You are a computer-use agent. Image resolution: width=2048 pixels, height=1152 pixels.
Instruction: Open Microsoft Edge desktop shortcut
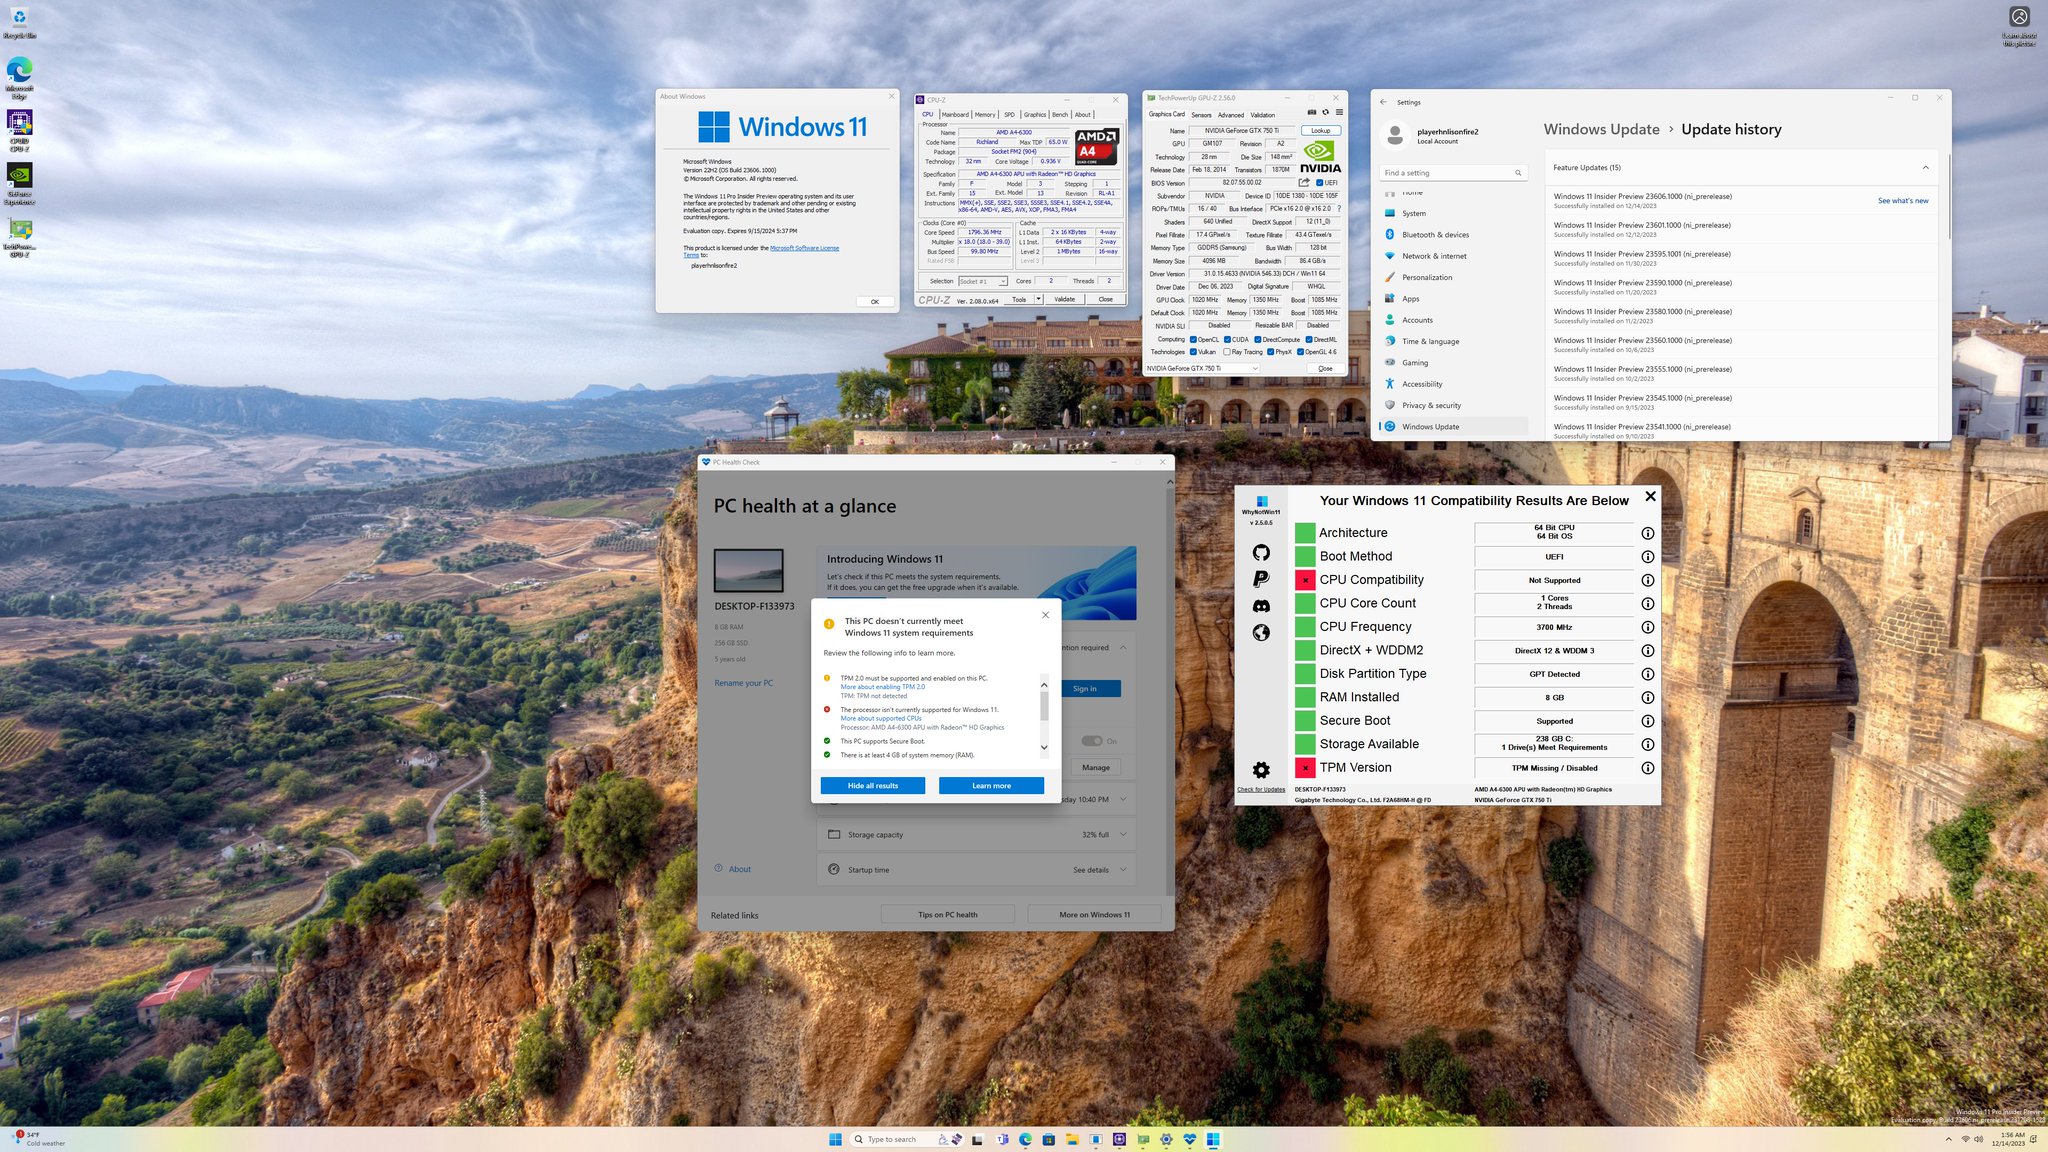coord(19,76)
